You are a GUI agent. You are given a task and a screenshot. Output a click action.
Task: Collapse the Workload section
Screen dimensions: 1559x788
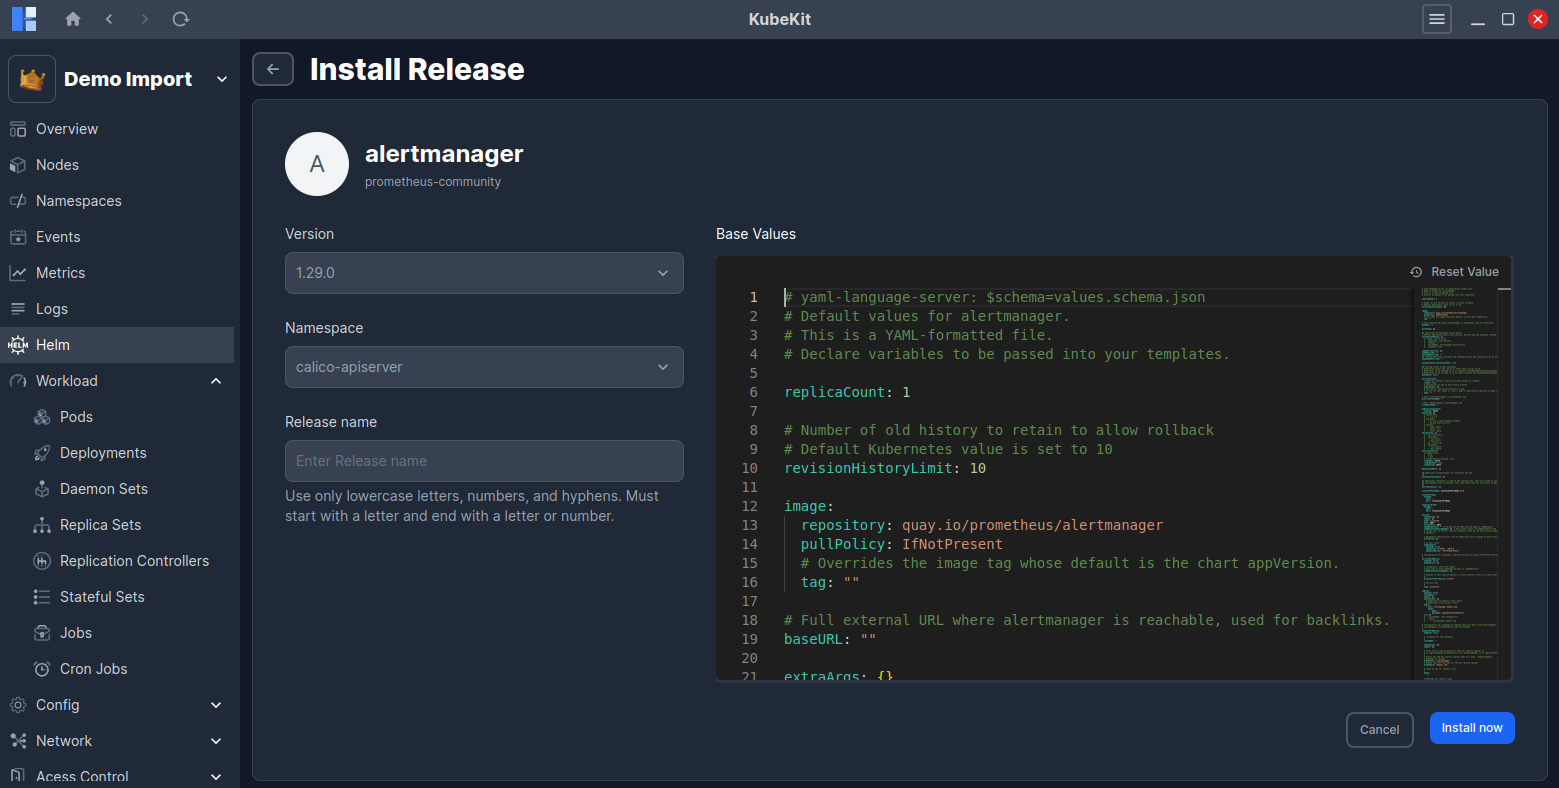pyautogui.click(x=216, y=381)
